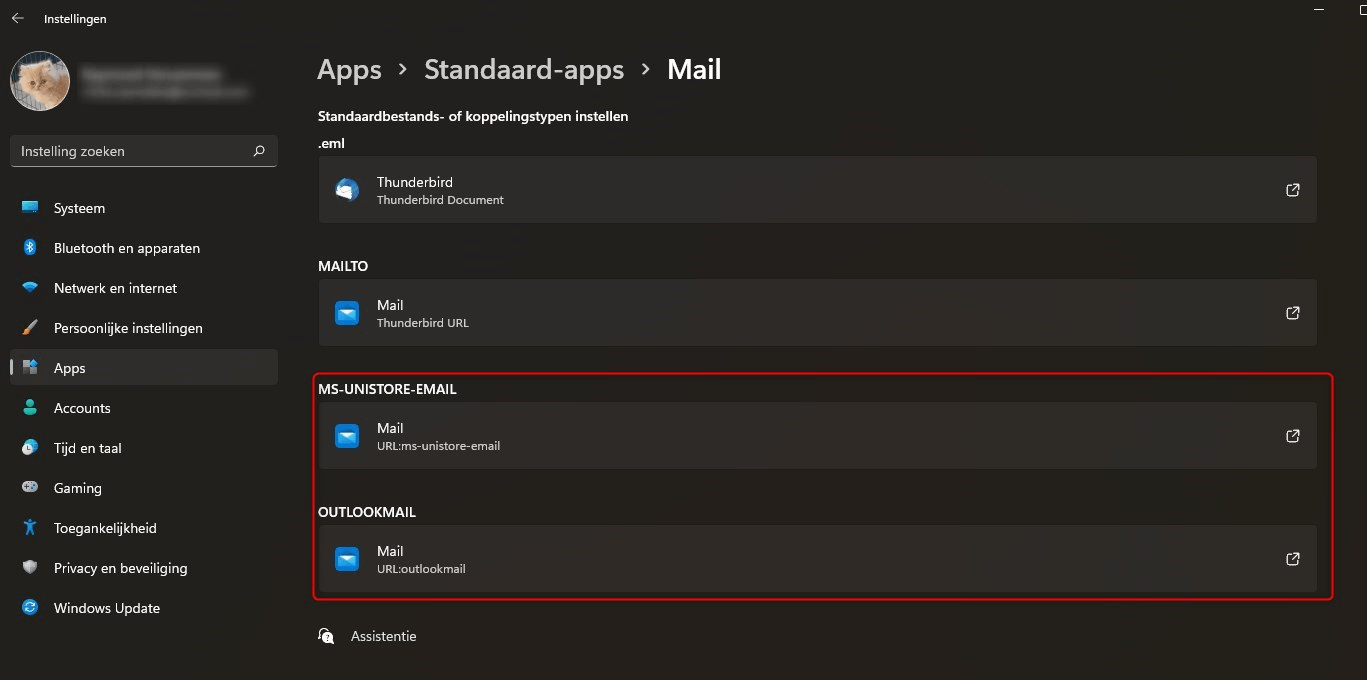Click 'Thunderbird URL' subtitle text
The width and height of the screenshot is (1367, 680).
coord(422,323)
